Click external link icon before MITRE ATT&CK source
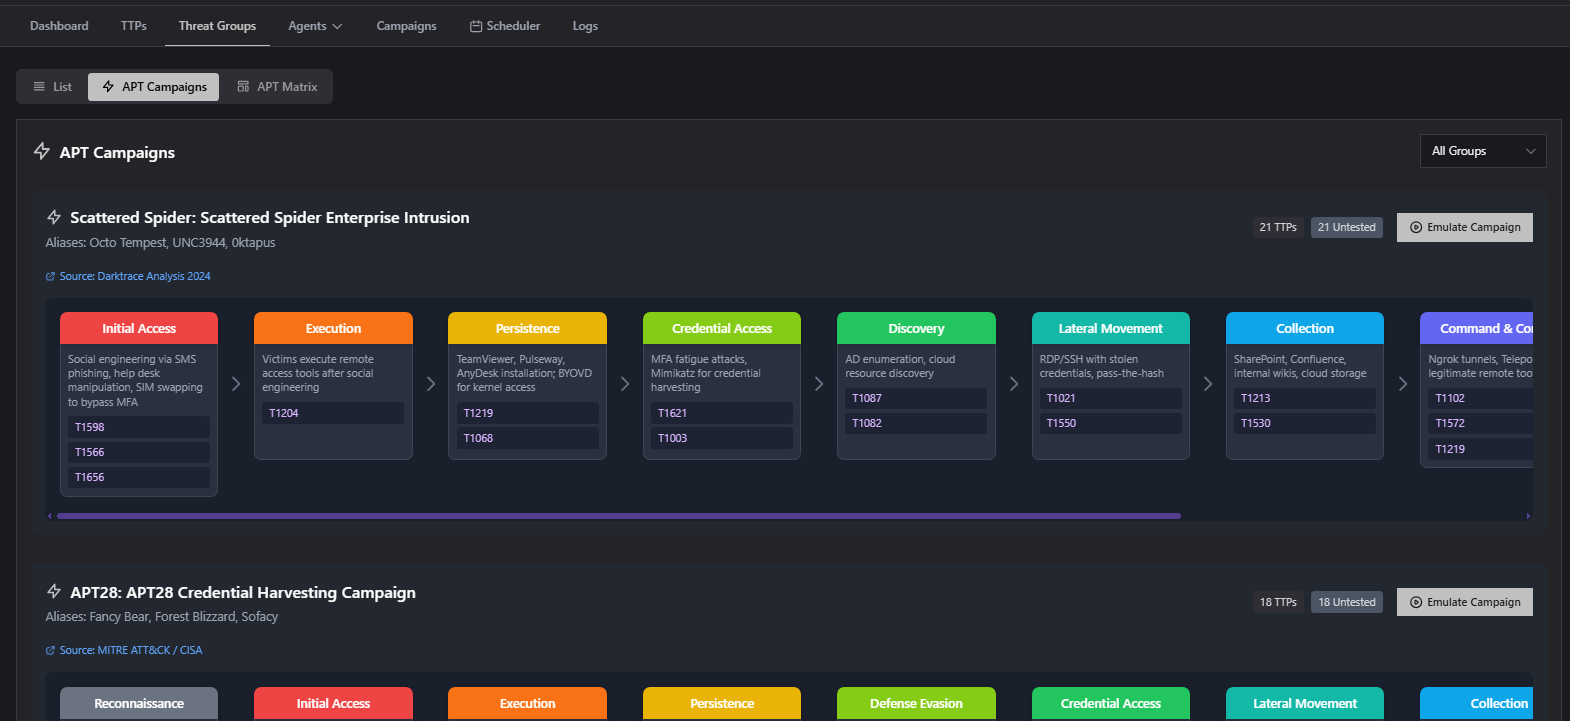This screenshot has width=1570, height=721. click(51, 651)
